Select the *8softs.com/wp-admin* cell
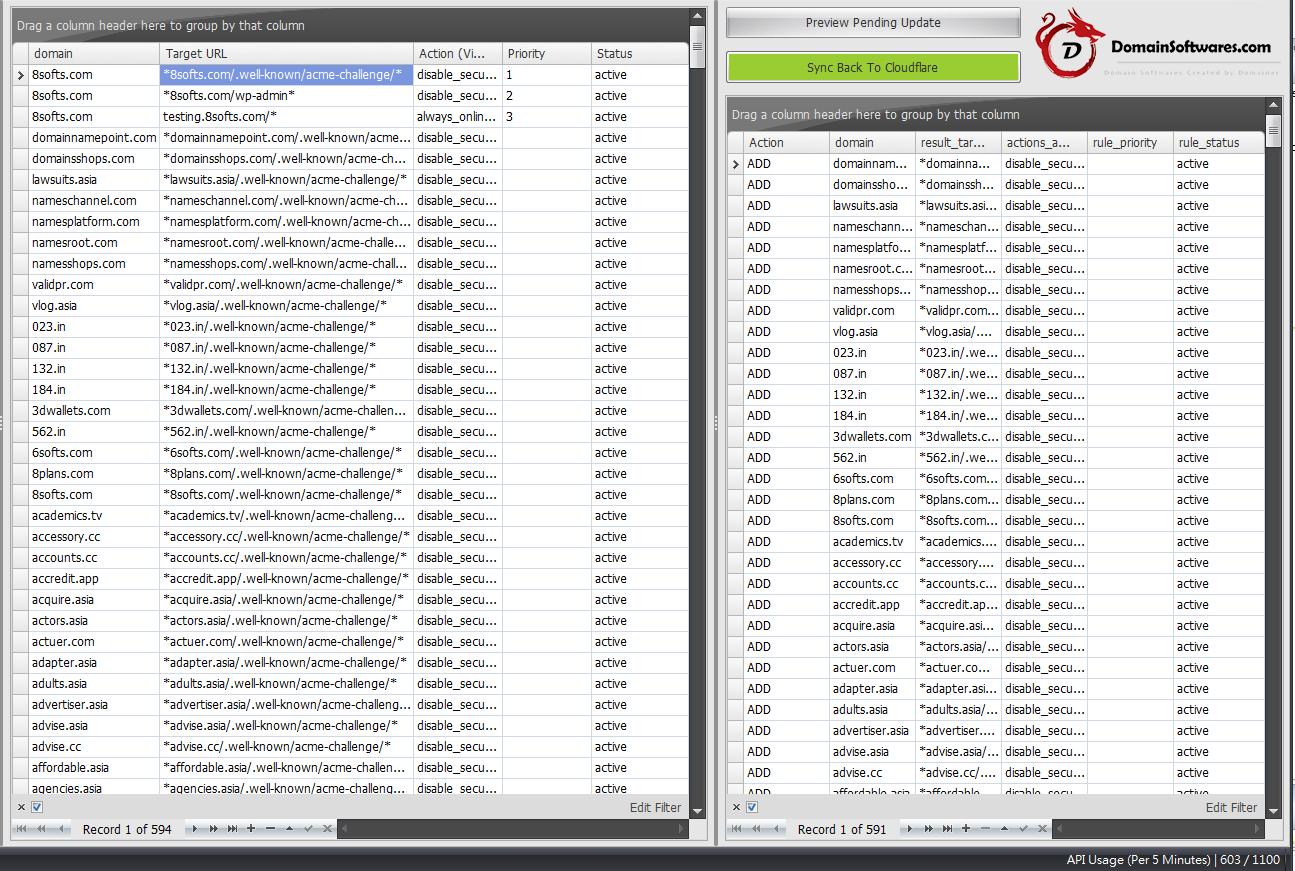1295x871 pixels. 286,95
